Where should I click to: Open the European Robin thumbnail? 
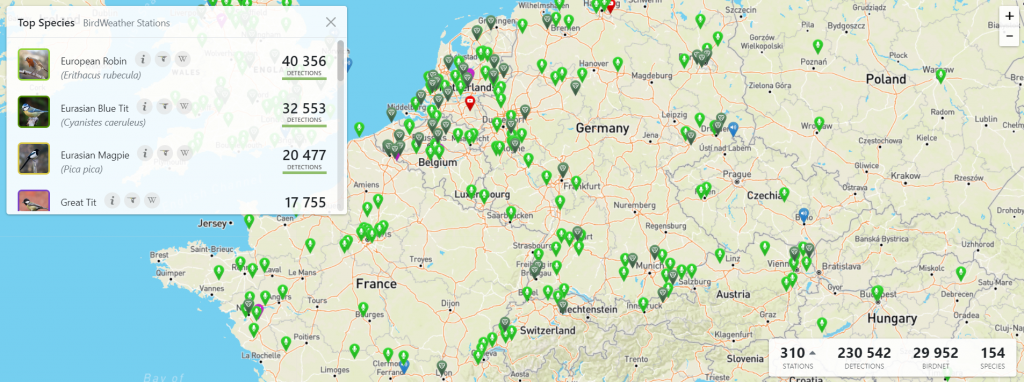34,64
